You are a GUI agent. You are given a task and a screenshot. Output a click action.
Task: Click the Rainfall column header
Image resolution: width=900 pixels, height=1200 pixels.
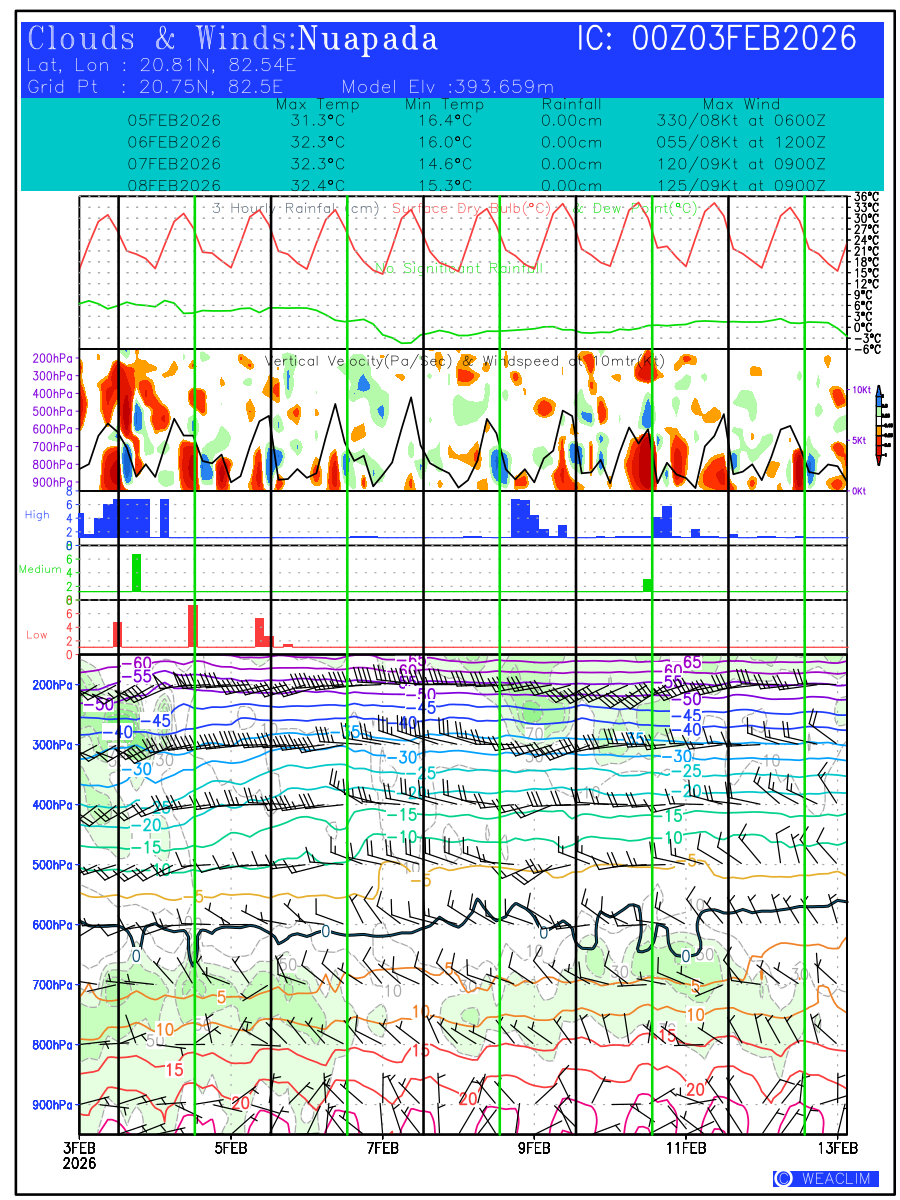(571, 104)
